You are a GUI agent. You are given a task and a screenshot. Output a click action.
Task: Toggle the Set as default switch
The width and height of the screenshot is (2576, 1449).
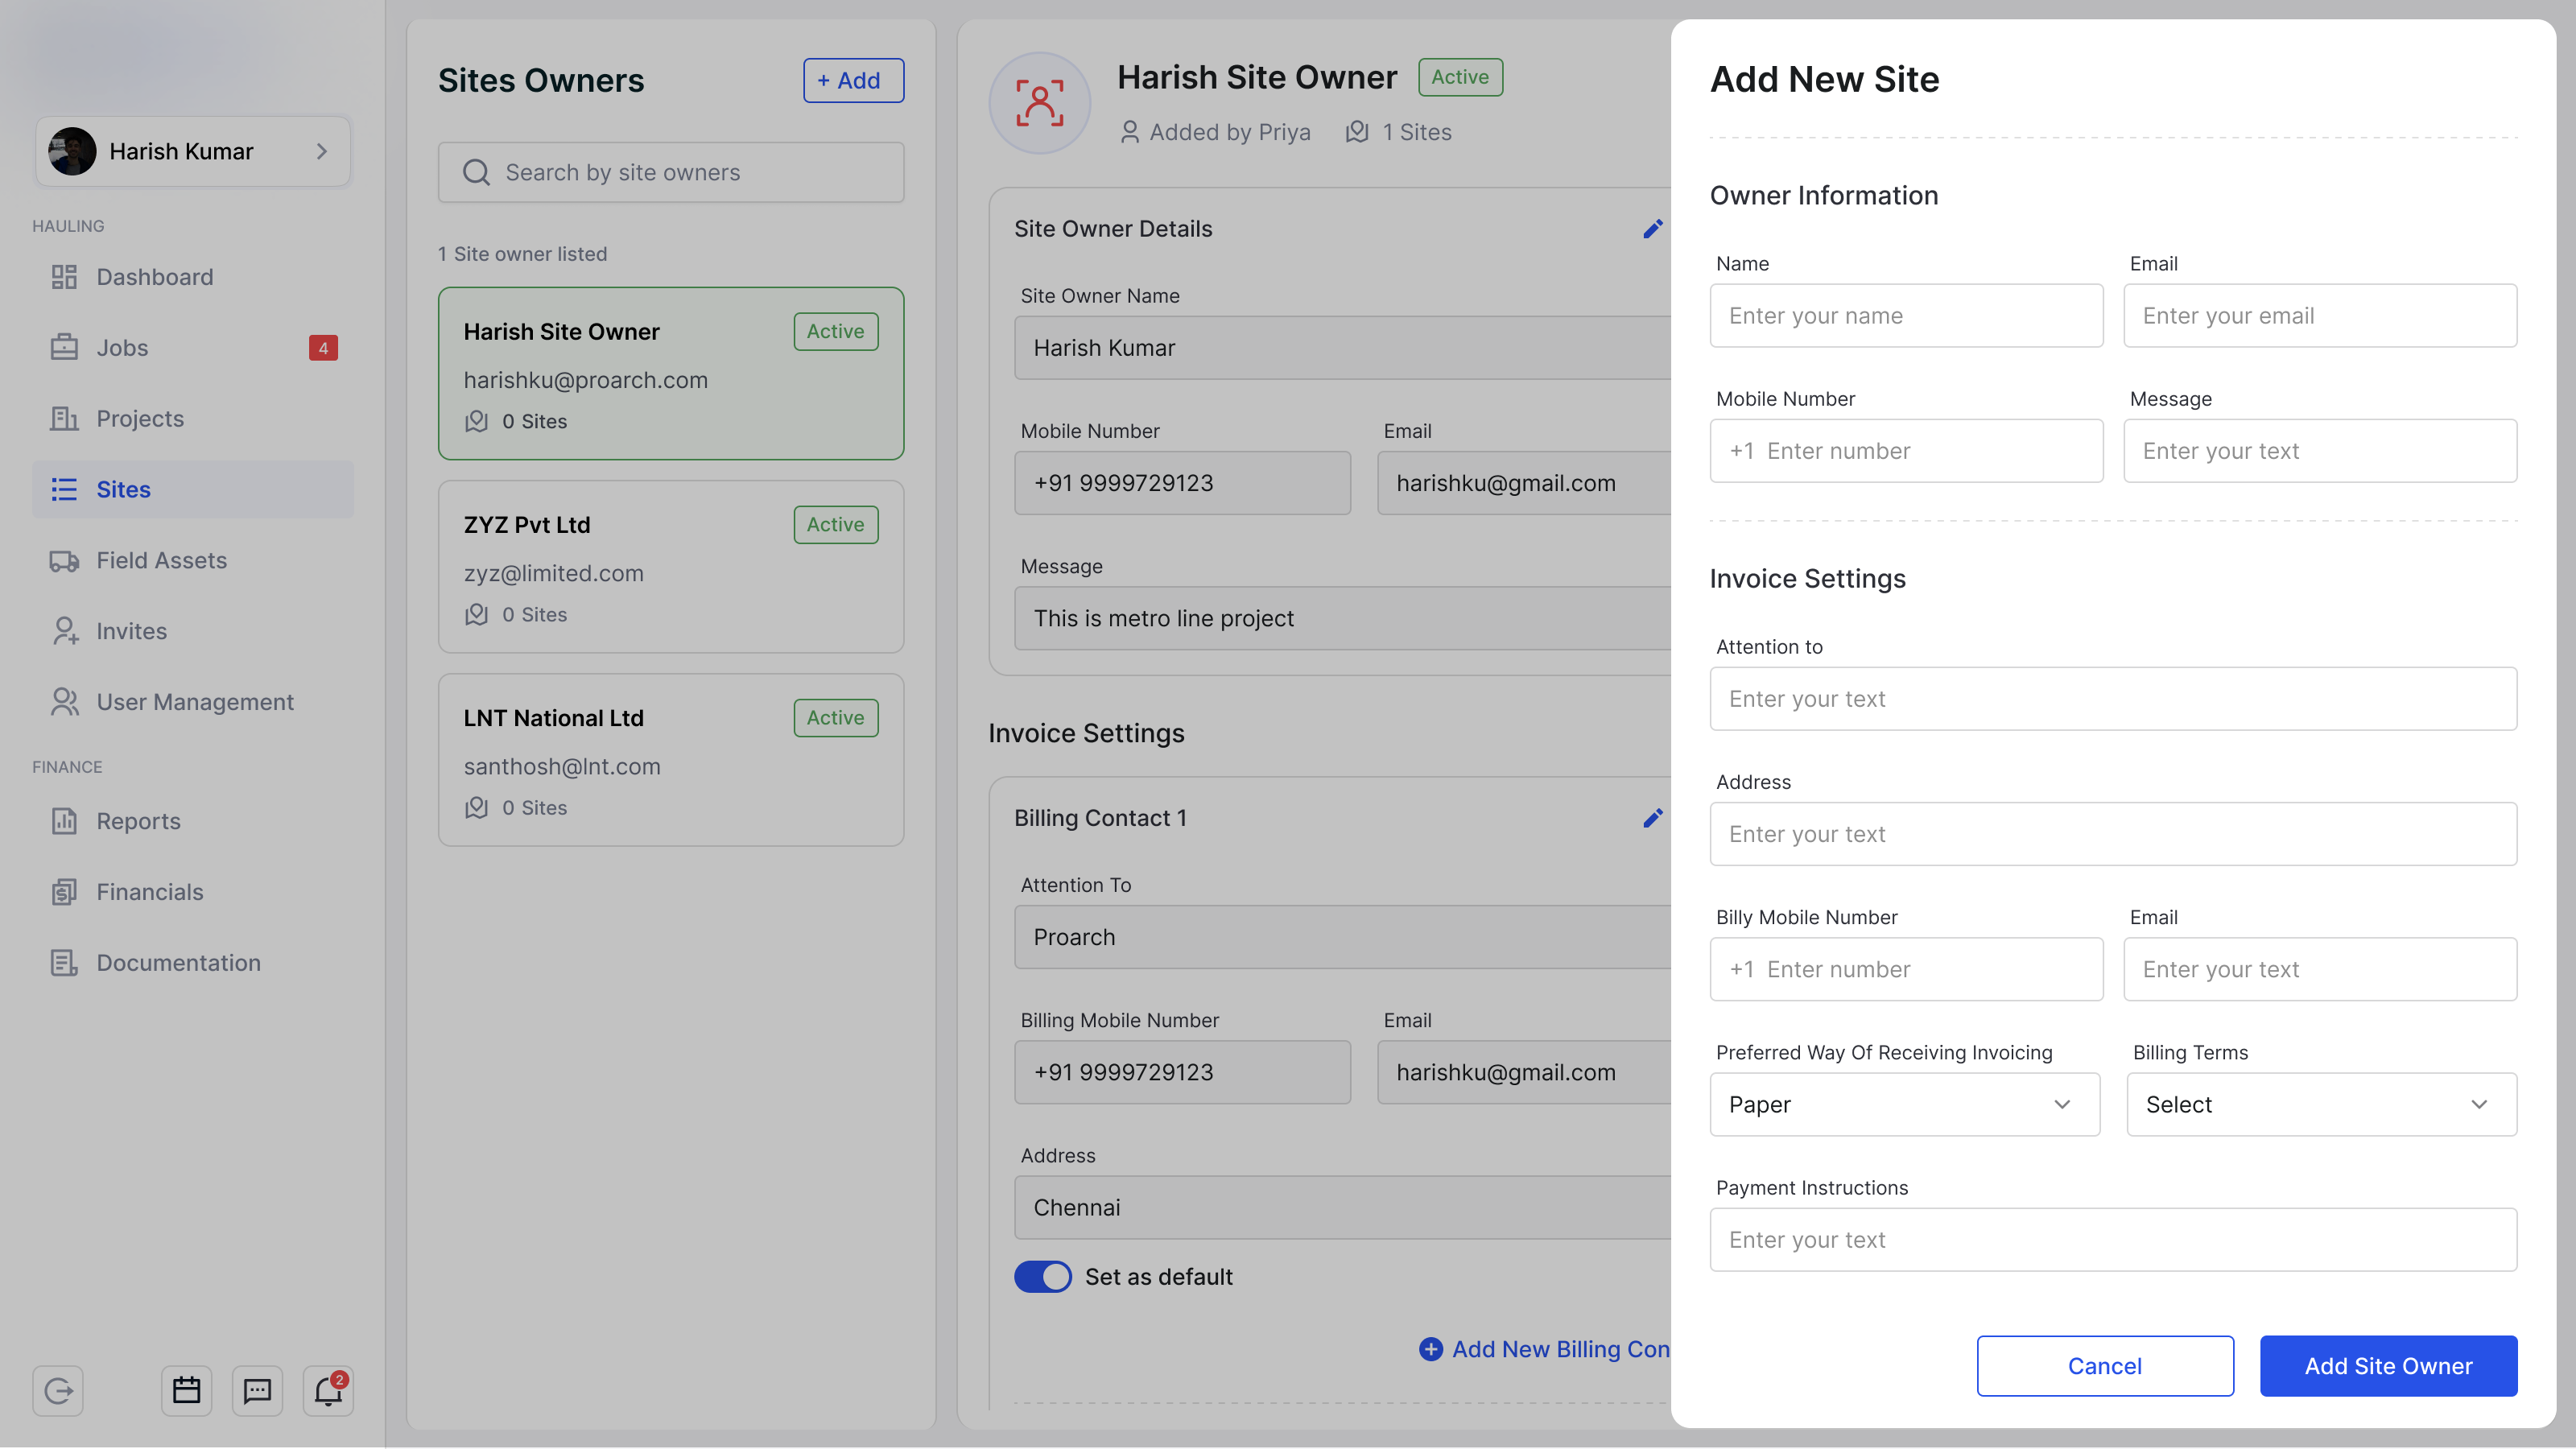pyautogui.click(x=1042, y=1277)
